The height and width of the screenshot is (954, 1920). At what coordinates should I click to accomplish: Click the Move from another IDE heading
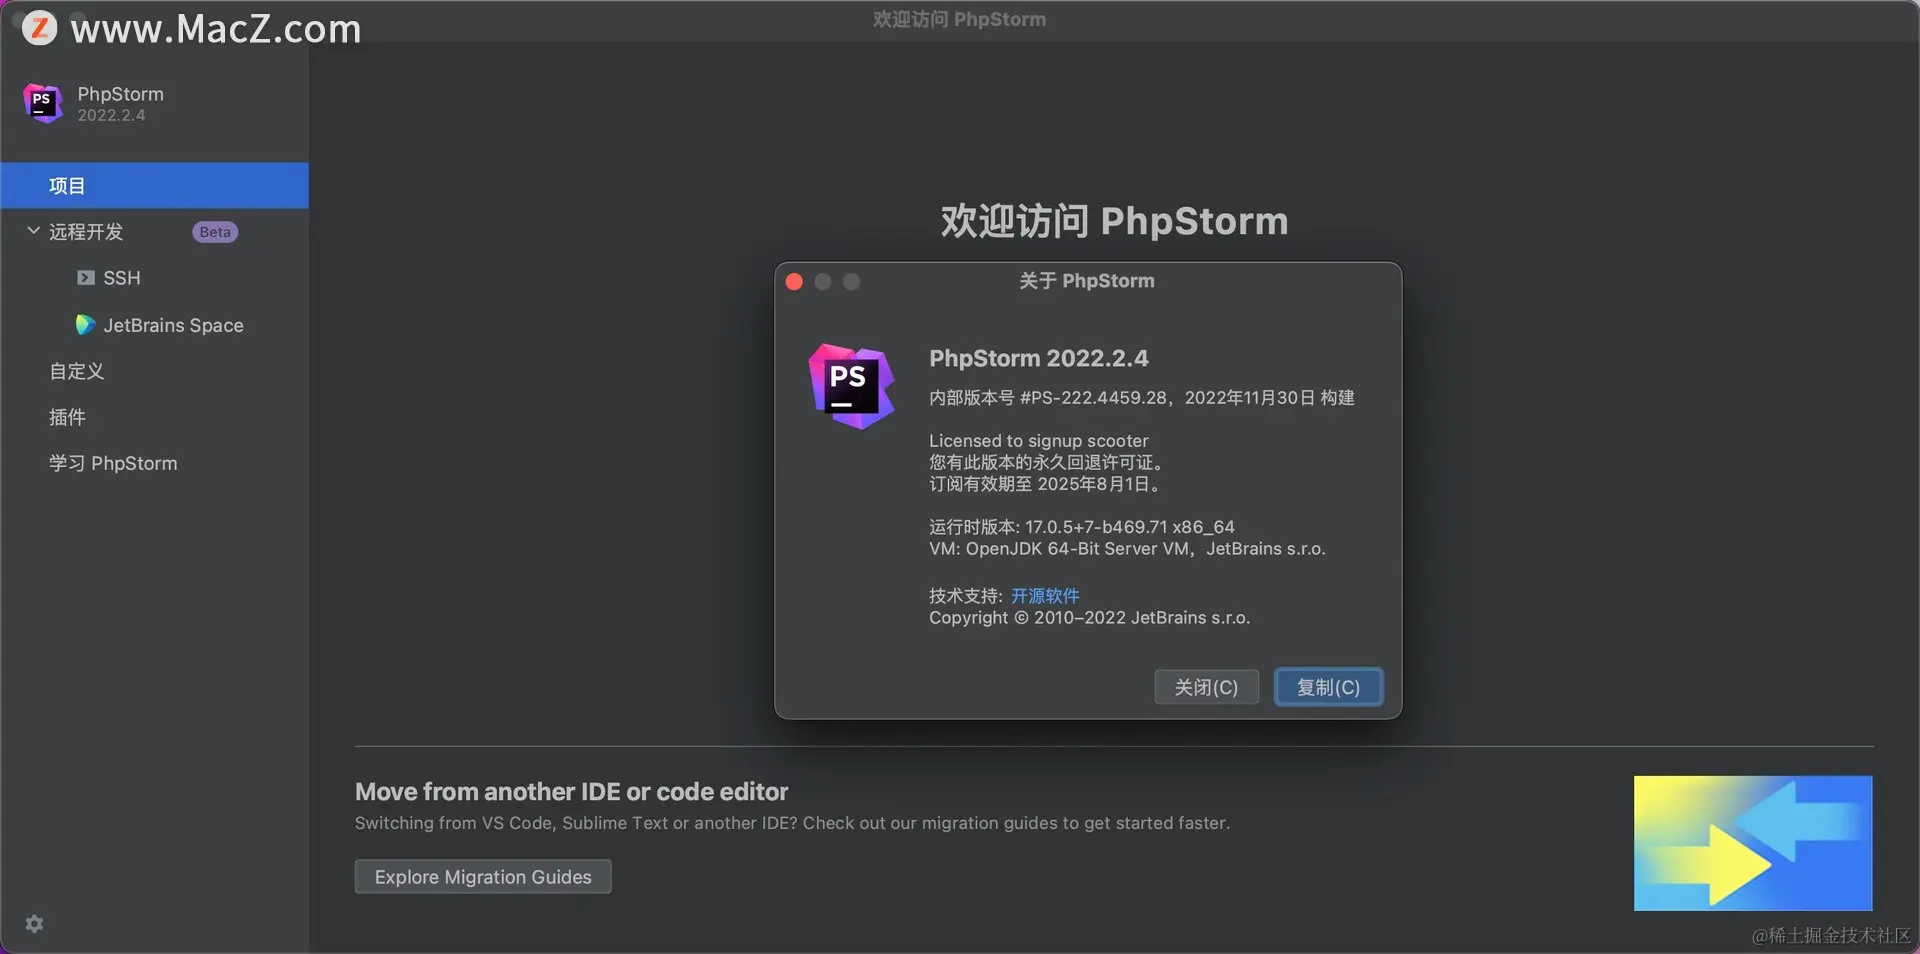point(571,792)
